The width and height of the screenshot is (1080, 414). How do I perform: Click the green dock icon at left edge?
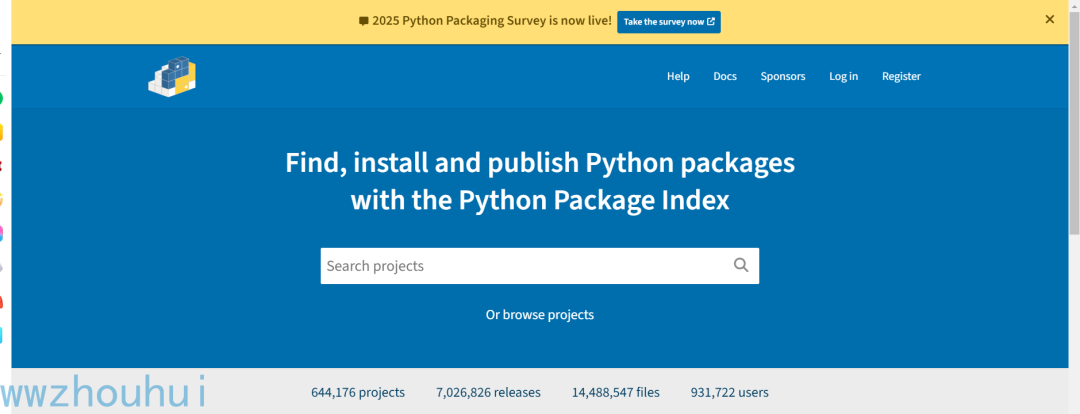click(x=1, y=99)
